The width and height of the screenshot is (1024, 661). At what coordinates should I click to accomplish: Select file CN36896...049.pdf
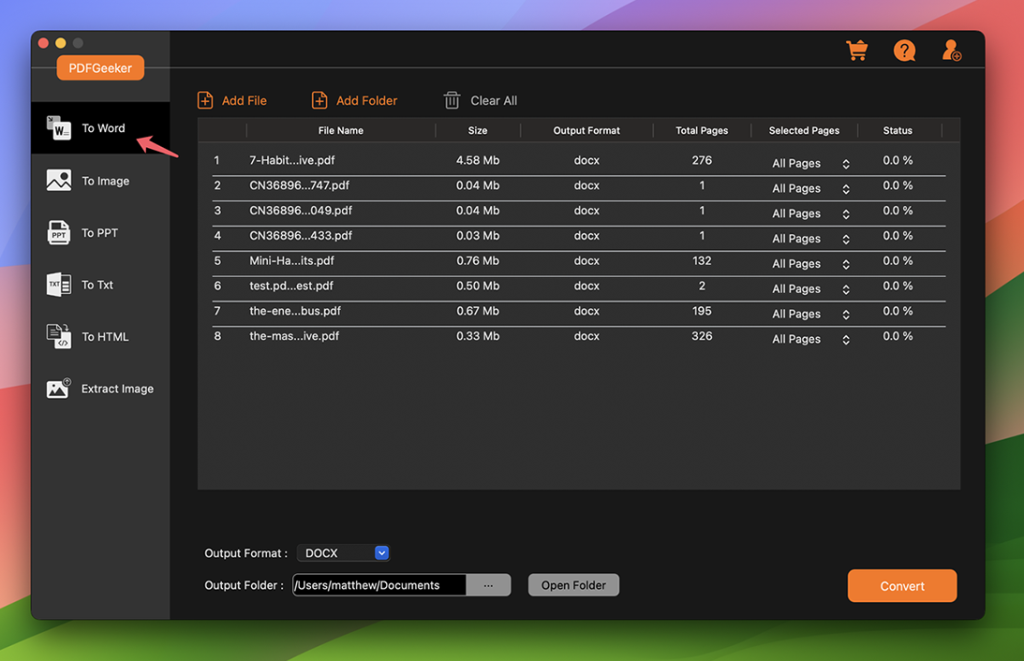point(300,210)
